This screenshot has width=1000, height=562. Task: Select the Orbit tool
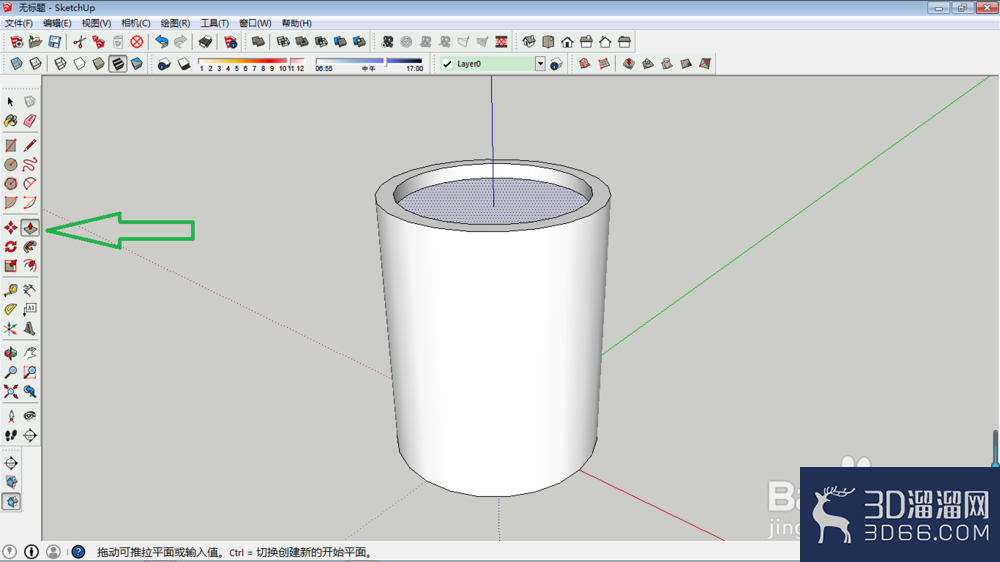pyautogui.click(x=11, y=353)
